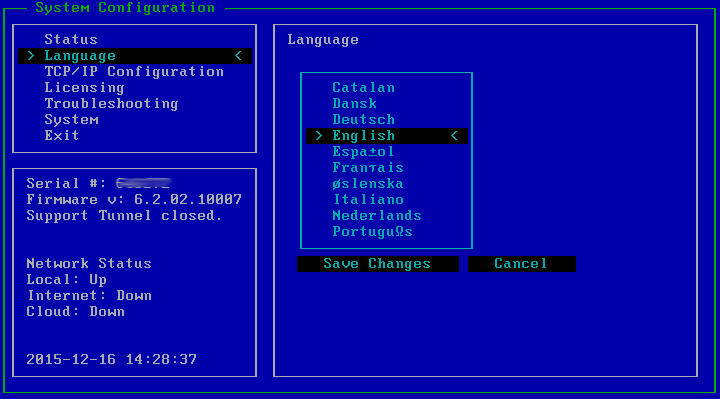Open TCP/IP Configuration menu item

tap(134, 72)
